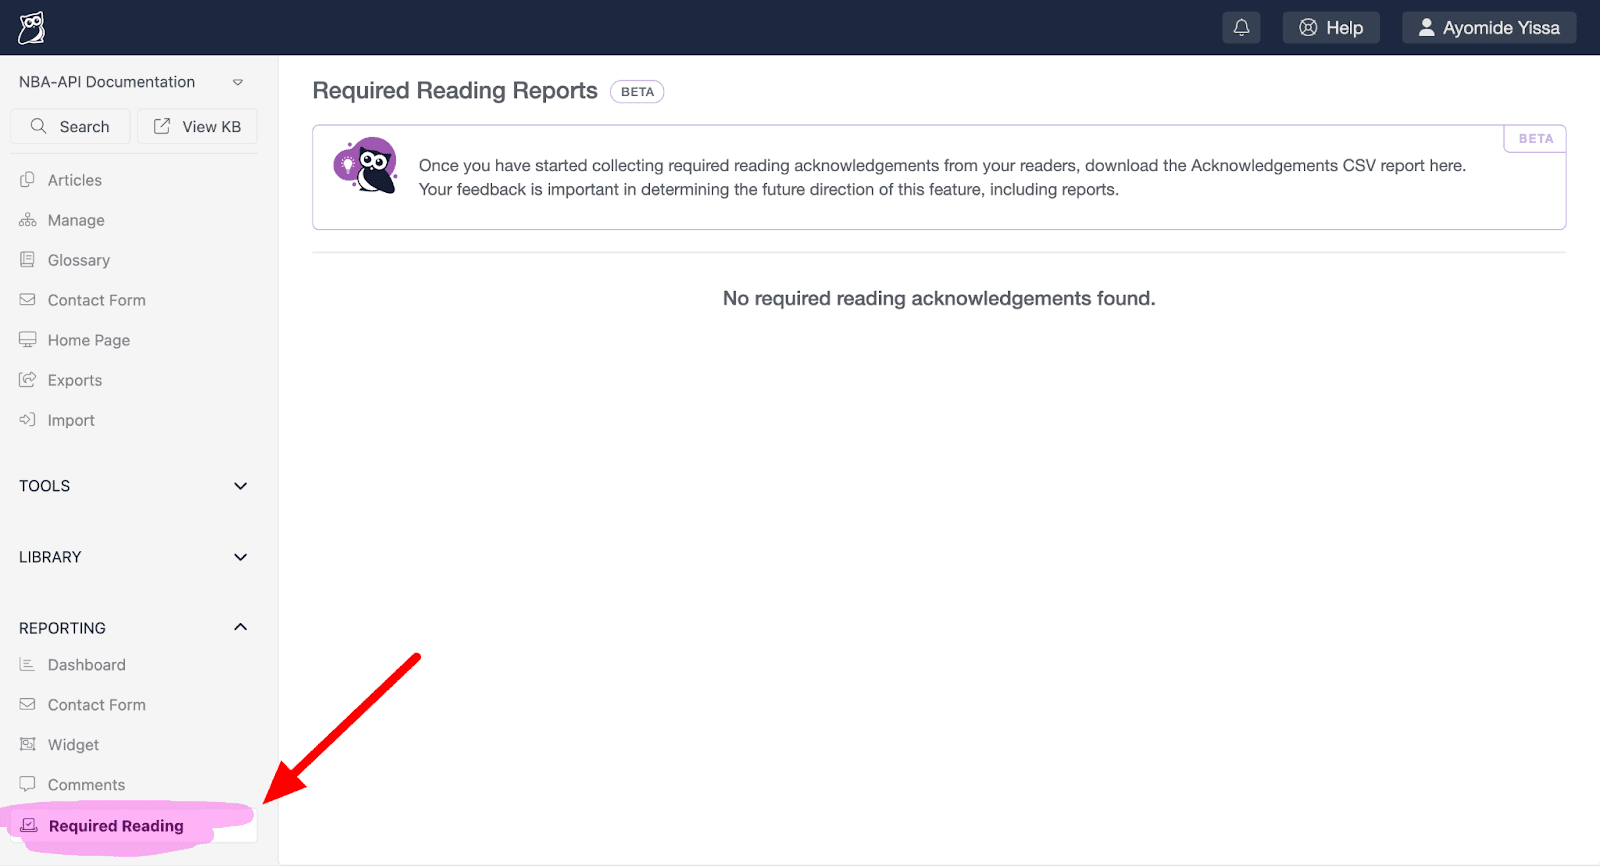Viewport: 1600px width, 866px height.
Task: Click the Search button
Action: pos(70,127)
